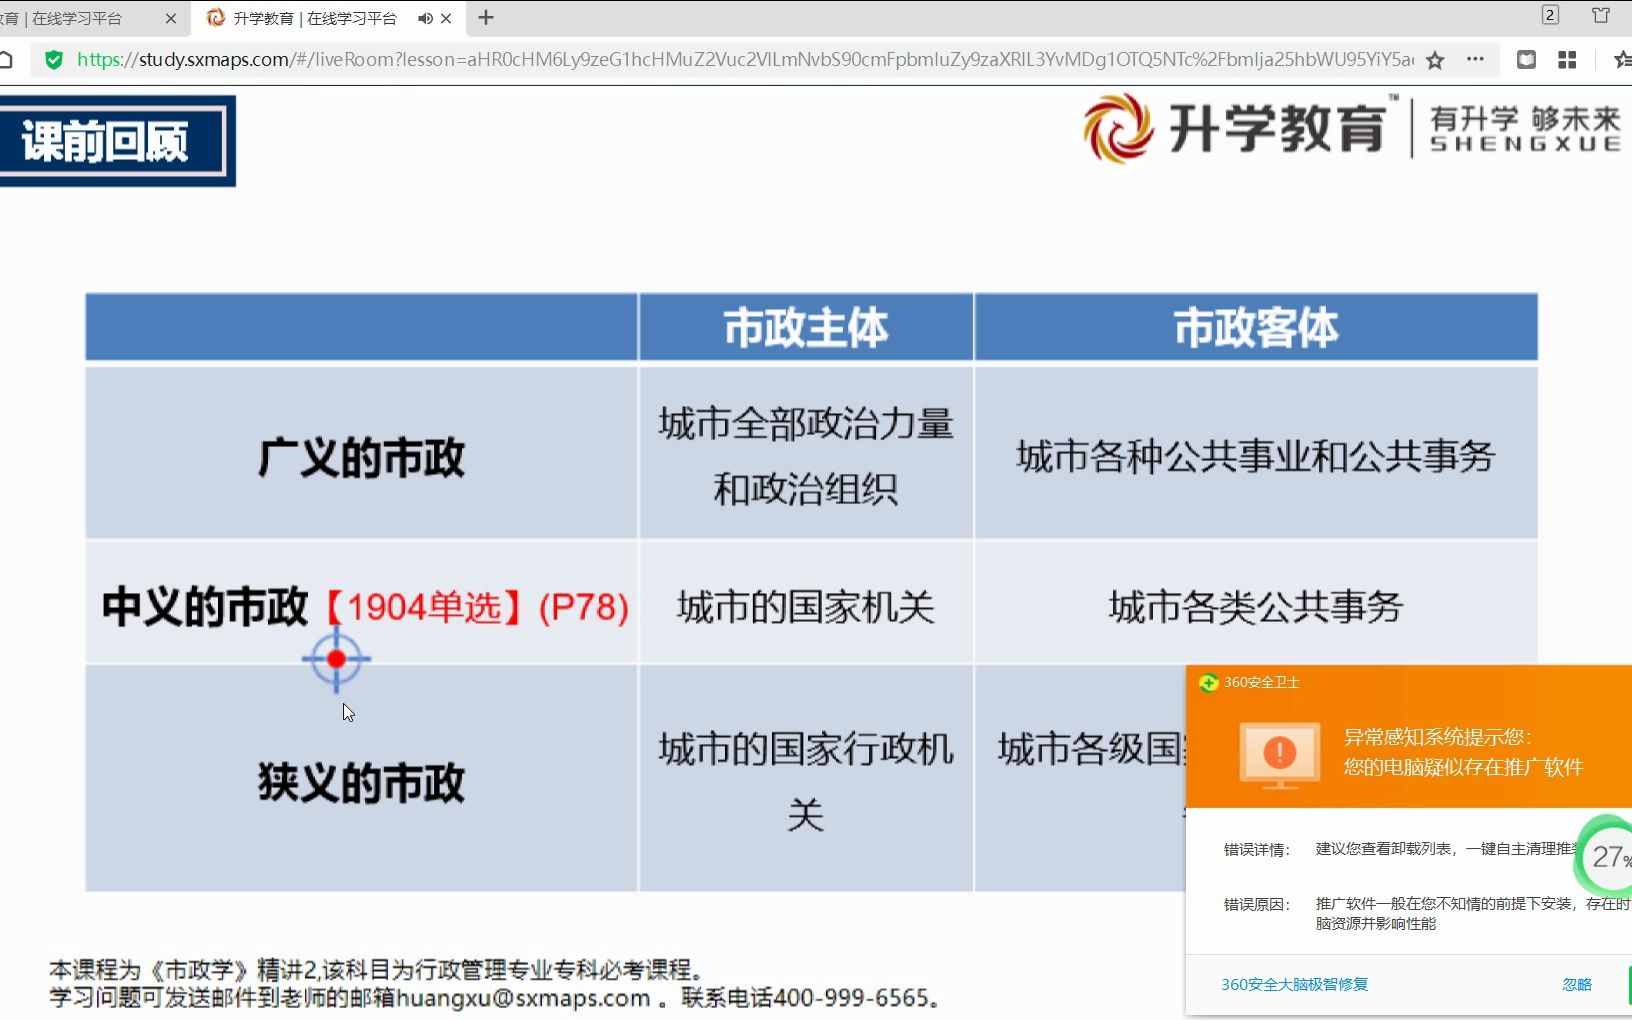The height and width of the screenshot is (1020, 1632).
Task: Click the 错误原因 label in popup
Action: tap(1257, 905)
